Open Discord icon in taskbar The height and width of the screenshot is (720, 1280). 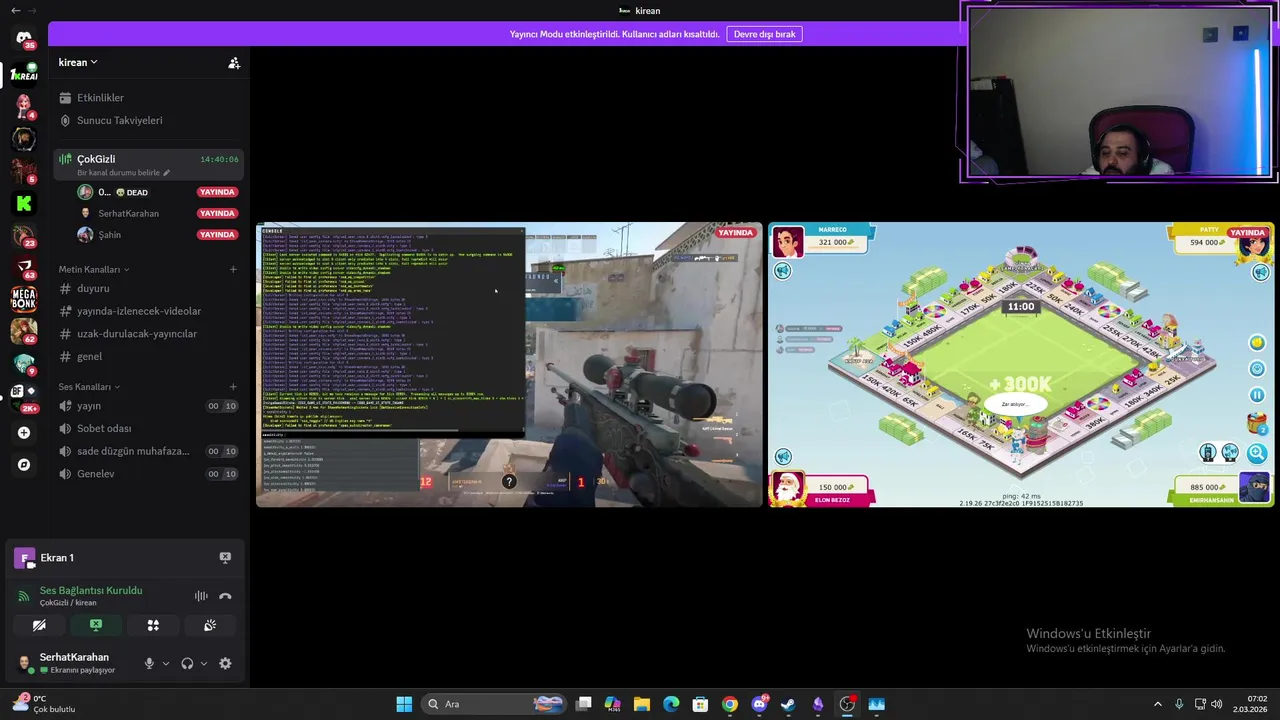pos(759,704)
